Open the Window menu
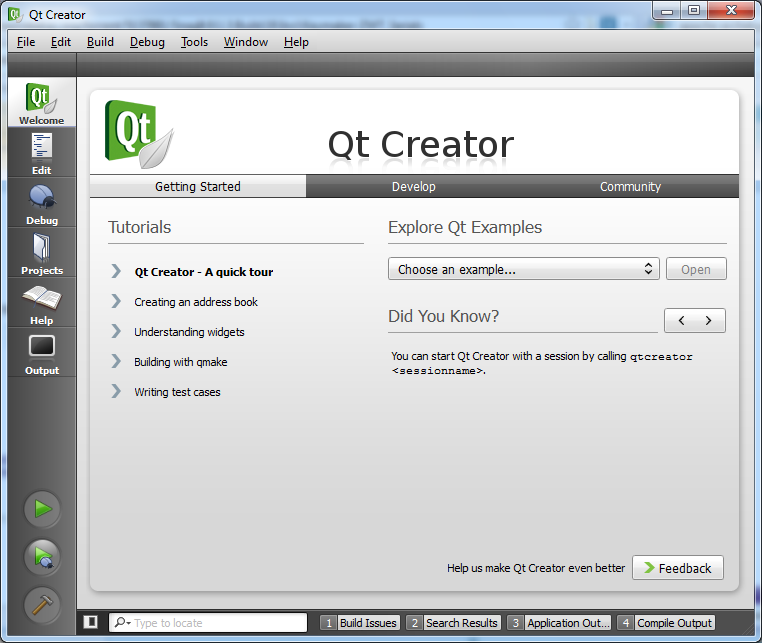Image resolution: width=768 pixels, height=643 pixels. pos(246,42)
